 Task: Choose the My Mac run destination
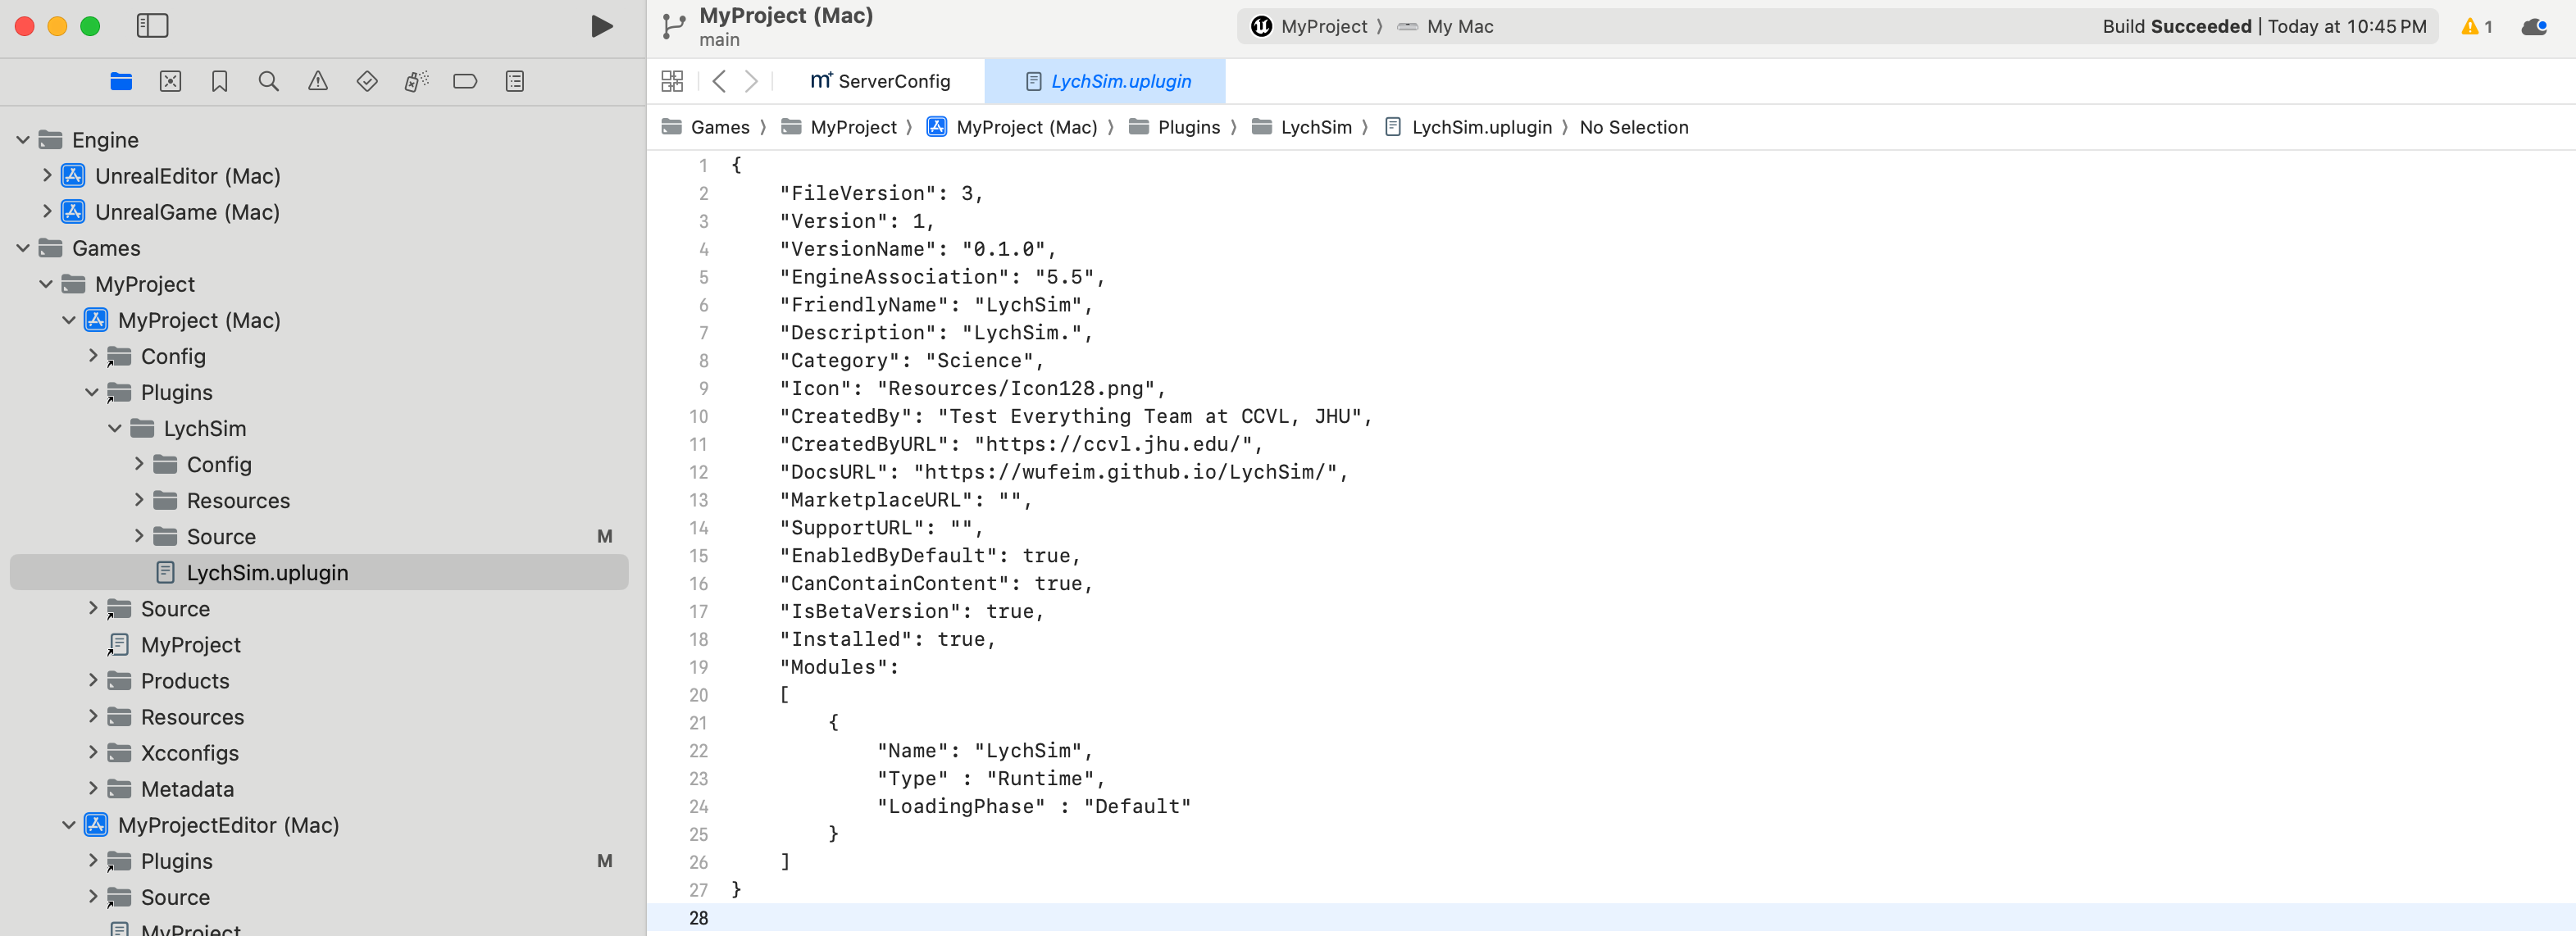pos(1446,27)
